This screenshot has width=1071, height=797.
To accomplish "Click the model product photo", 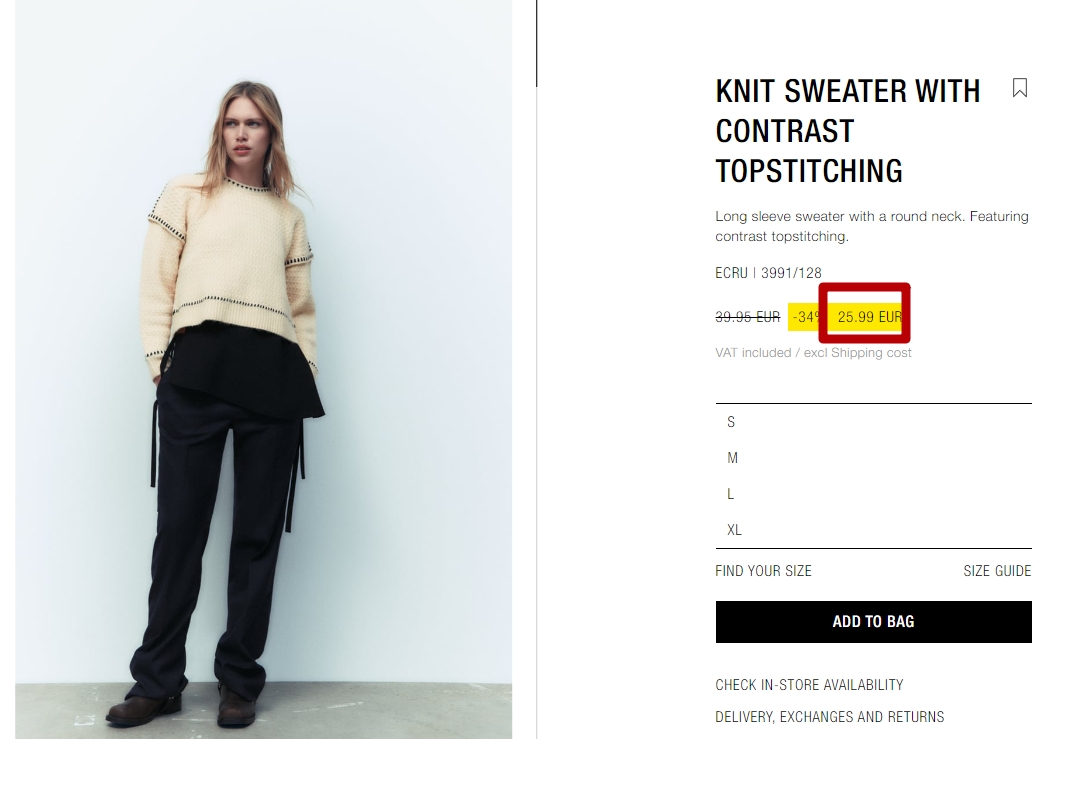I will pos(264,369).
